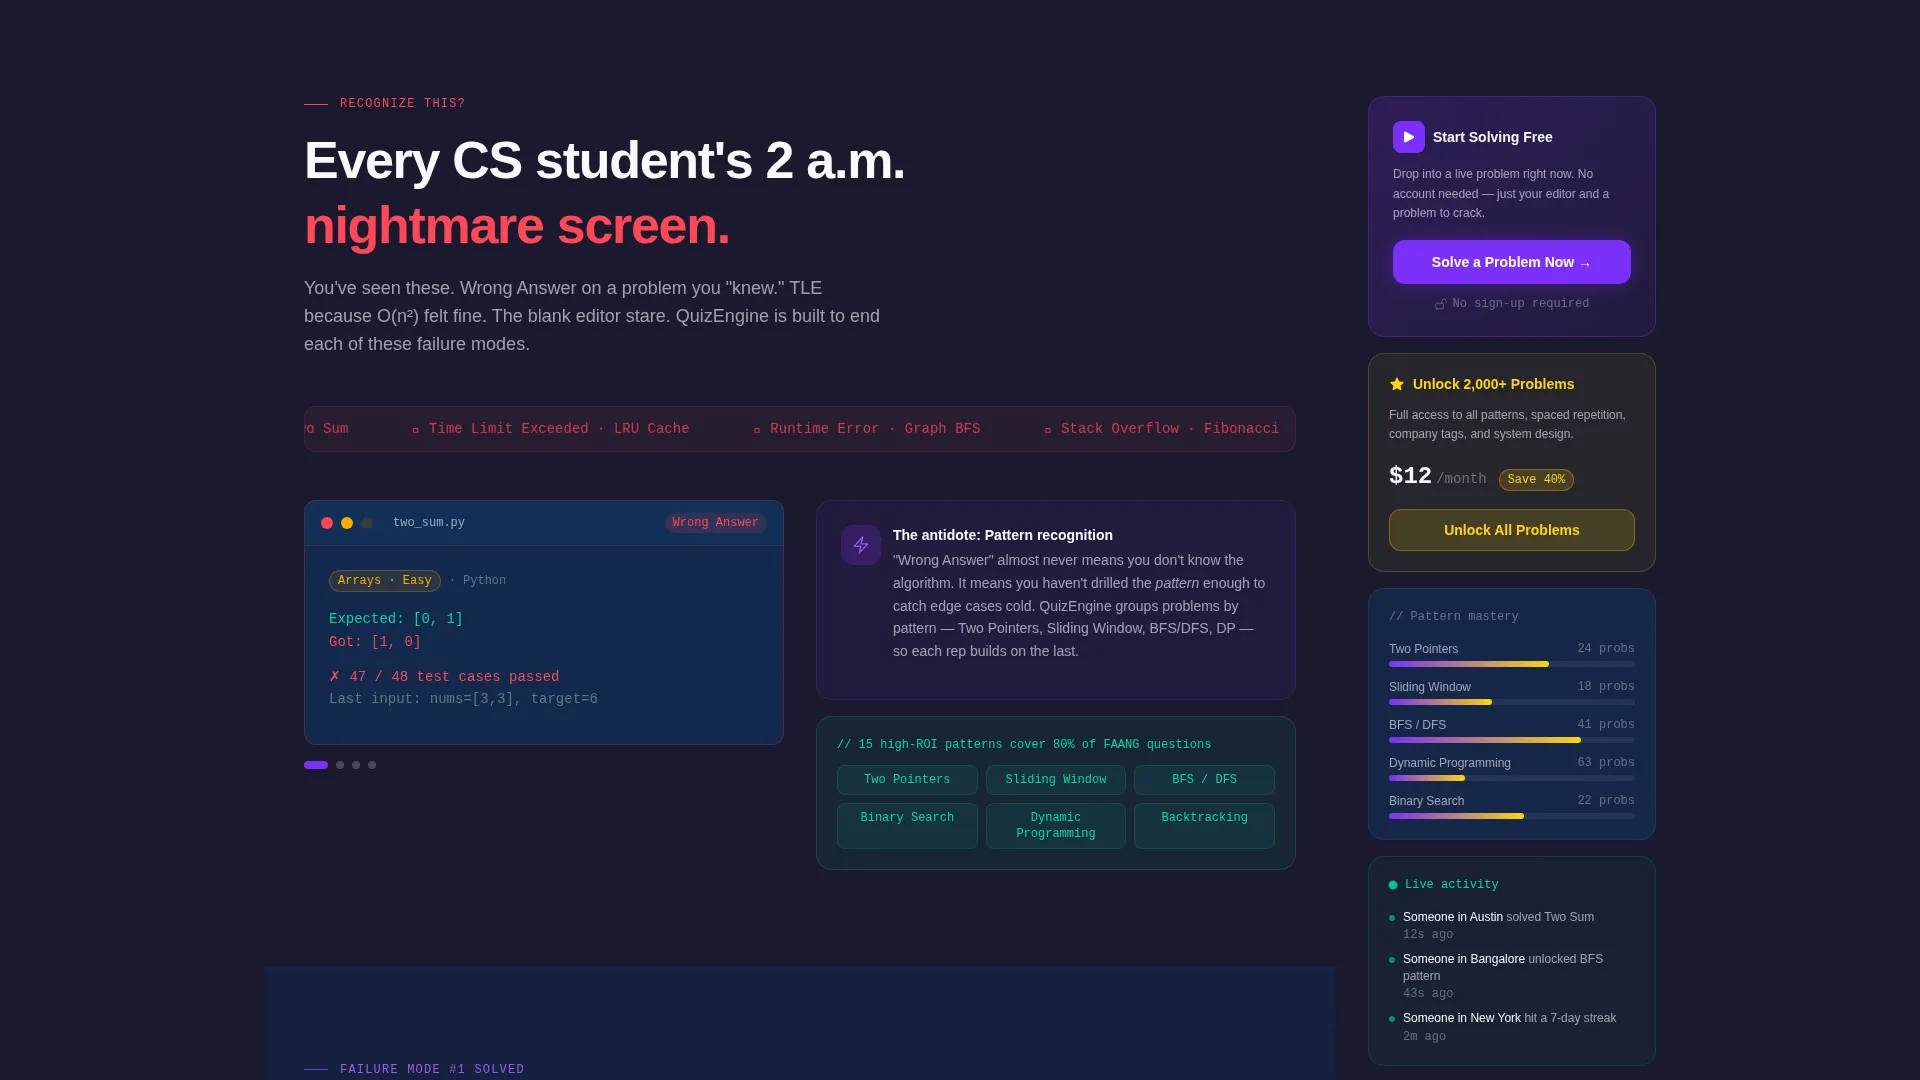Click the 41 probs count
Viewport: 1920px width, 1080px height.
tap(1606, 725)
